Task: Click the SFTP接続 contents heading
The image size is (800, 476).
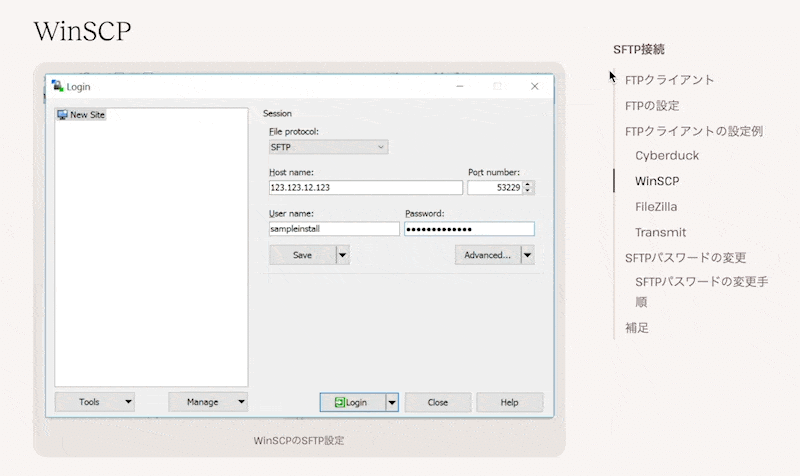Action: 639,49
